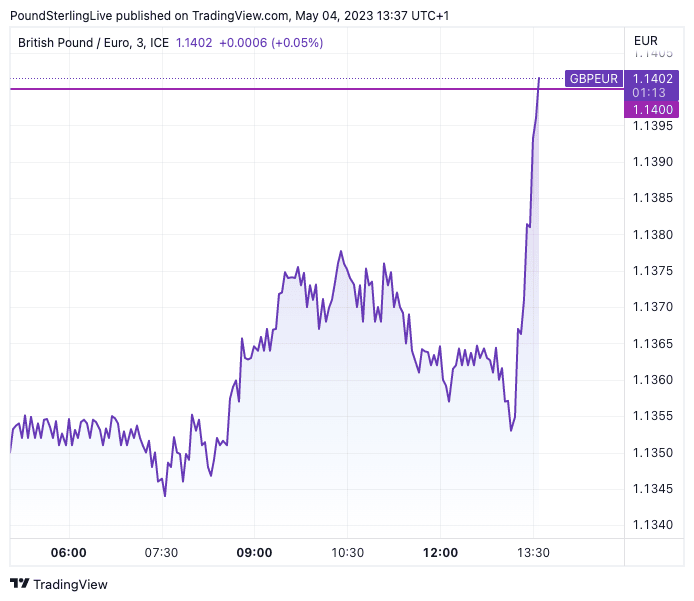Click the 1.1402 current price label

tap(653, 78)
